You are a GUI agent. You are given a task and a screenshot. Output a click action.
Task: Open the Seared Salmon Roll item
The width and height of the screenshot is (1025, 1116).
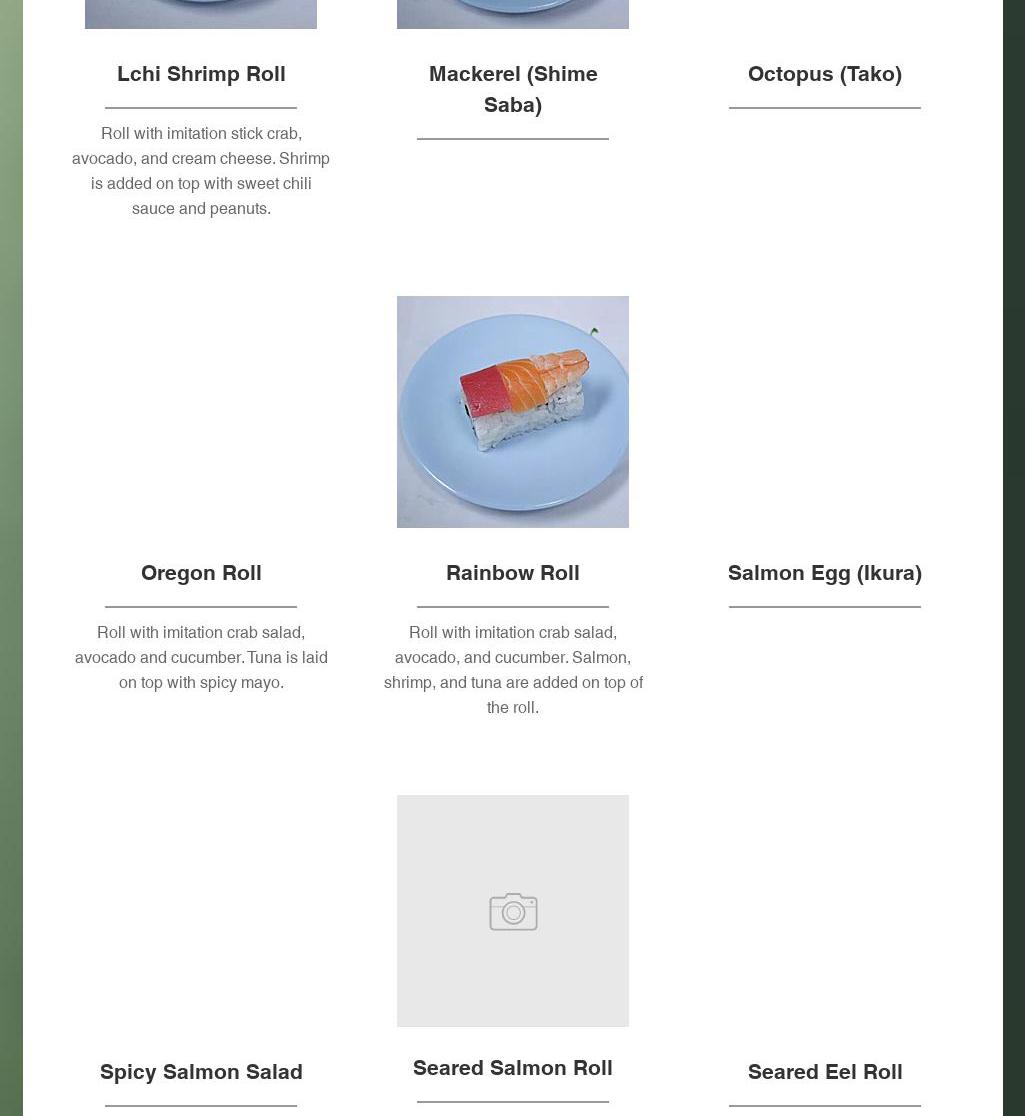pos(513,1068)
